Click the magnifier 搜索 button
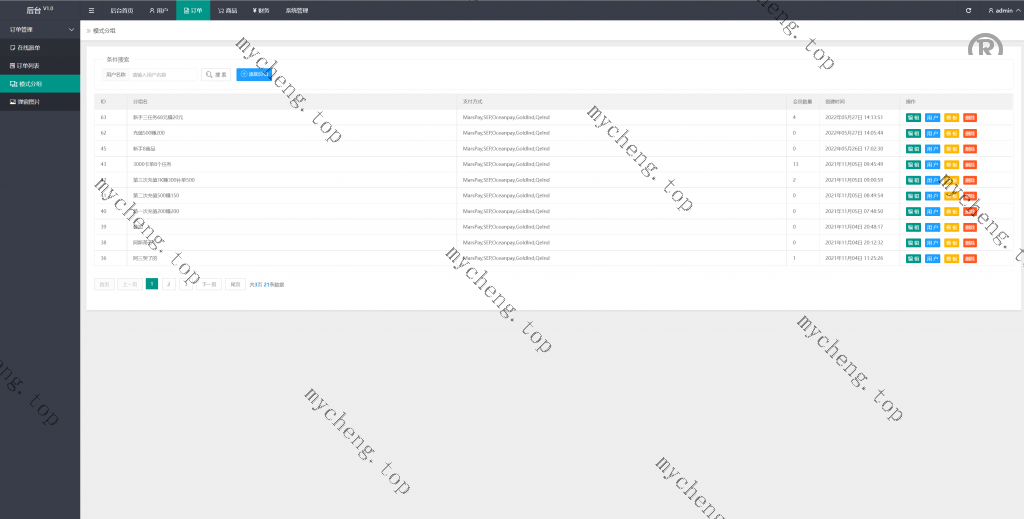This screenshot has height=519, width=1024. 216,74
